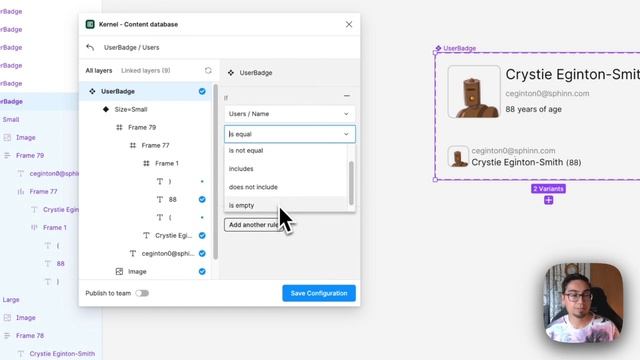Click the frame icon beside Frame 77 in plugin

(x=133, y=145)
